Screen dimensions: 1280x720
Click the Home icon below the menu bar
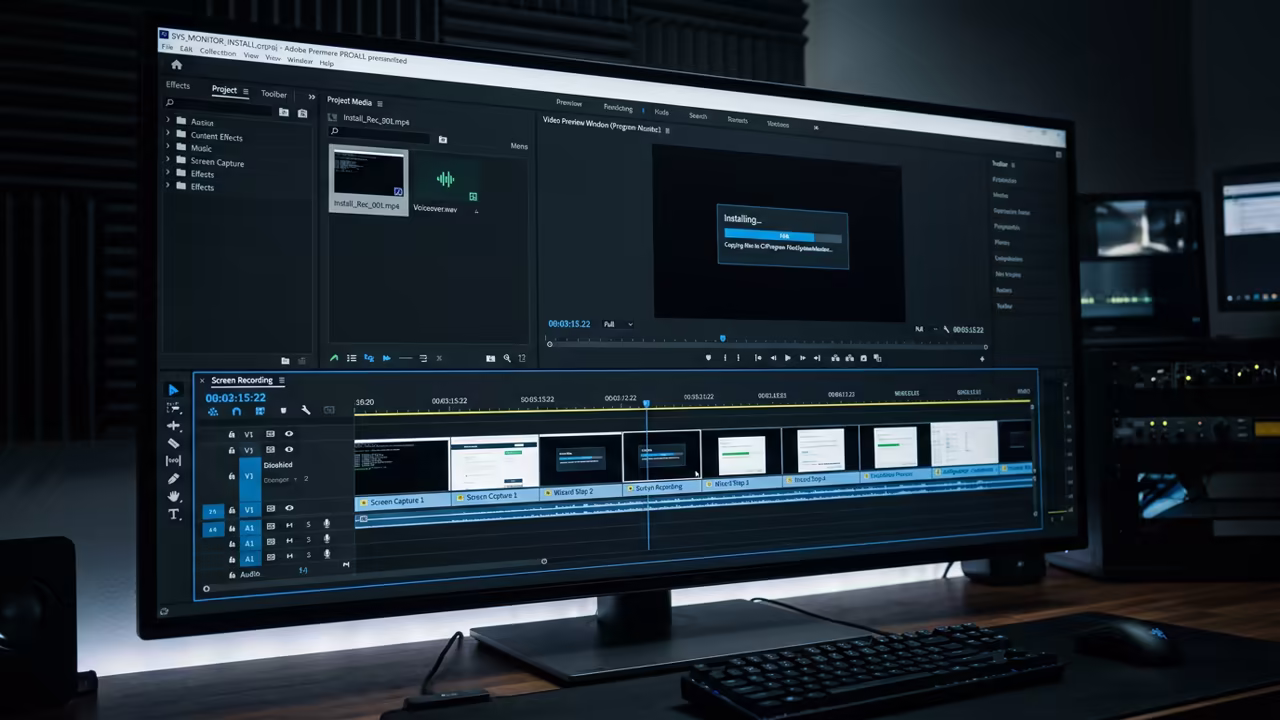tap(177, 65)
